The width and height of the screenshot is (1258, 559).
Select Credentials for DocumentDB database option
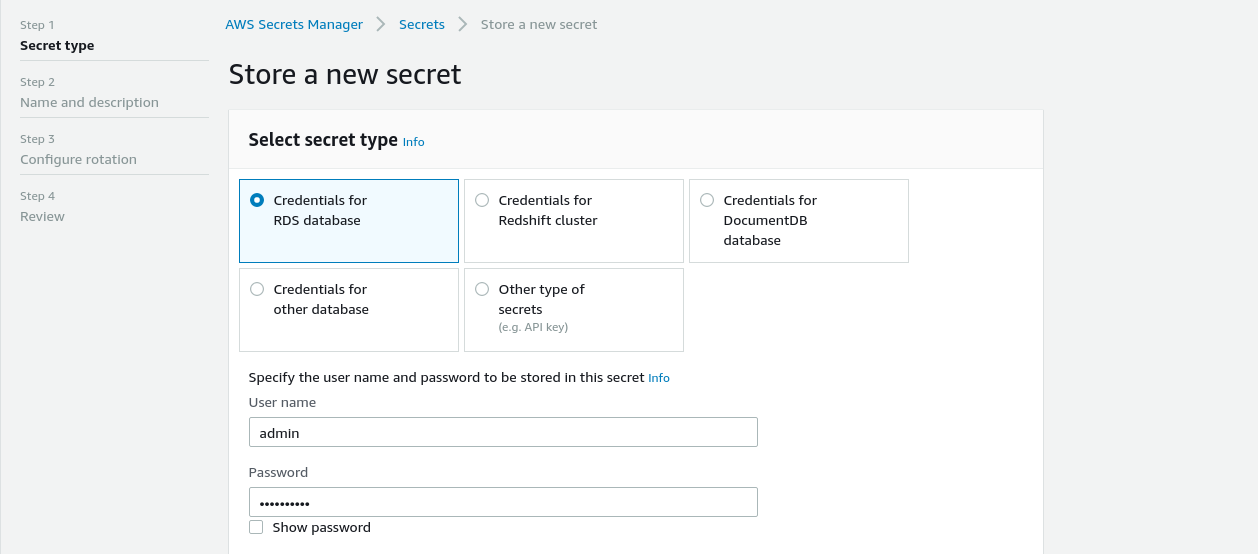pos(799,221)
